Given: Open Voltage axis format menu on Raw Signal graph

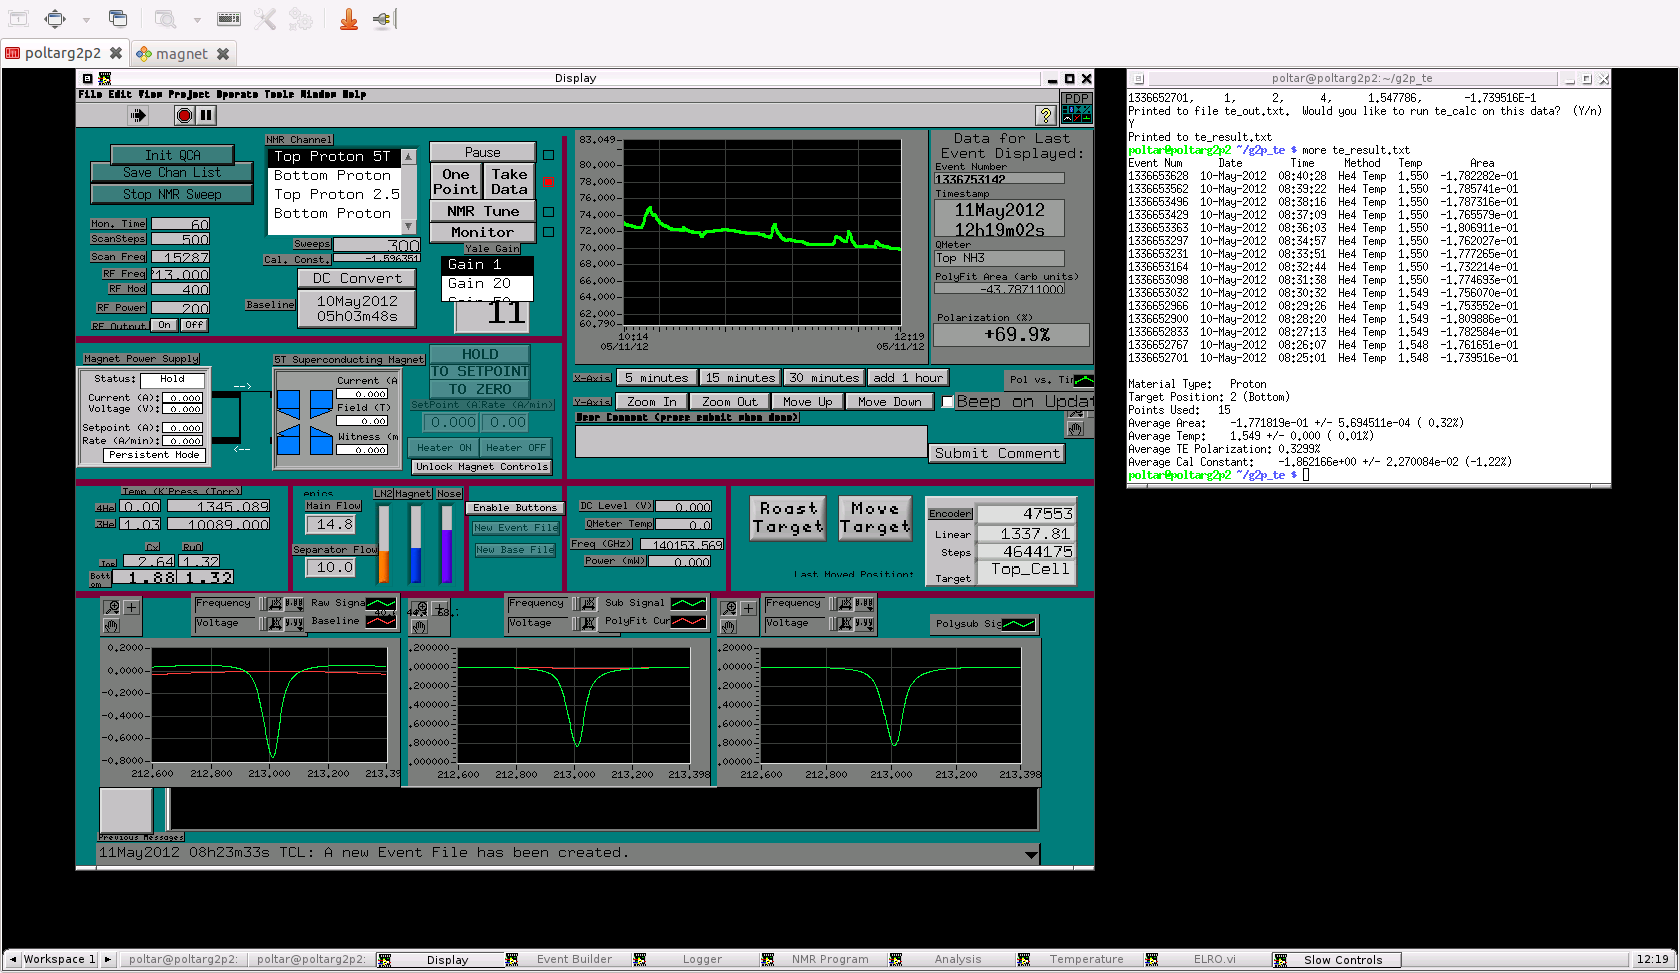Looking at the screenshot, I should click(x=293, y=623).
